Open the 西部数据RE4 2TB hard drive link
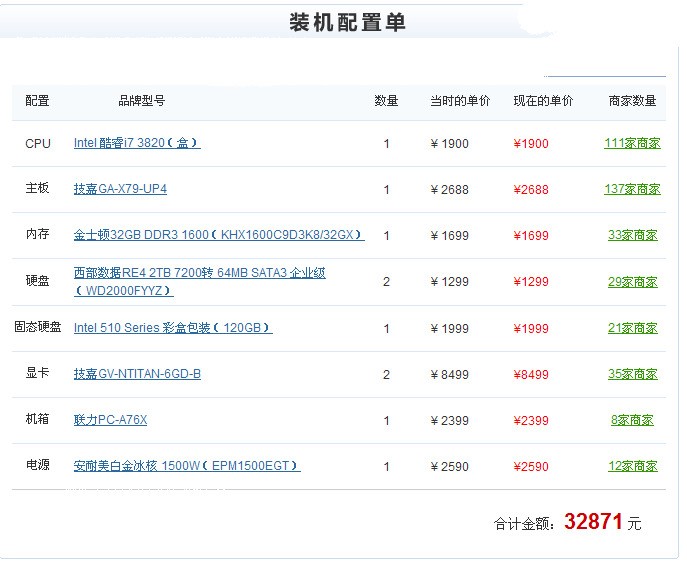This screenshot has width=687, height=569. point(199,281)
